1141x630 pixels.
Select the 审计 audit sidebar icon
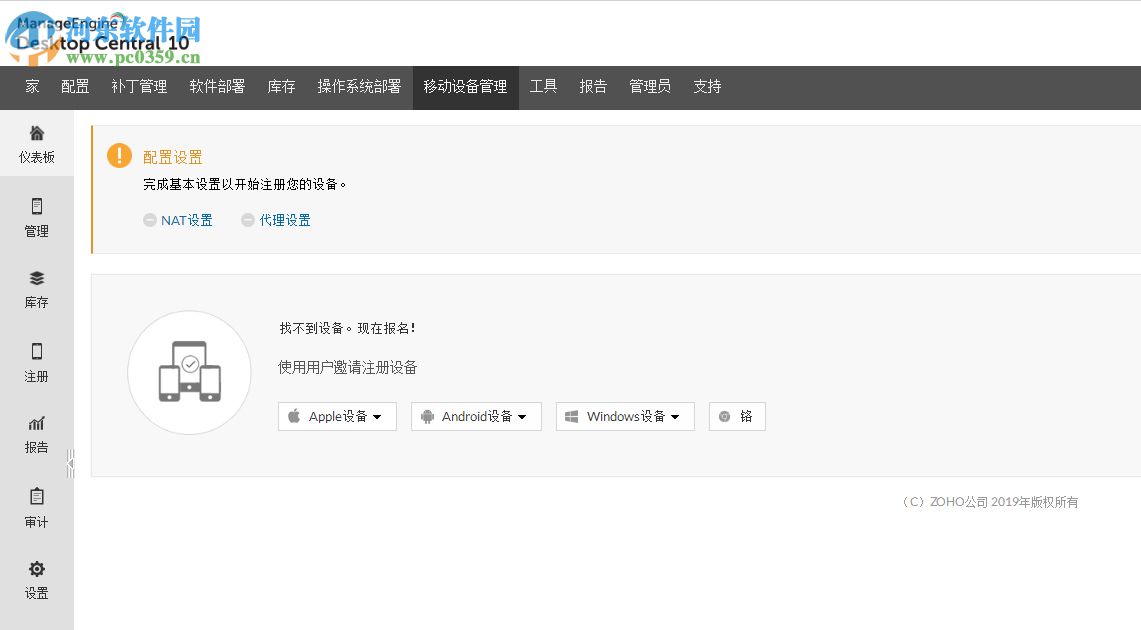click(x=36, y=507)
